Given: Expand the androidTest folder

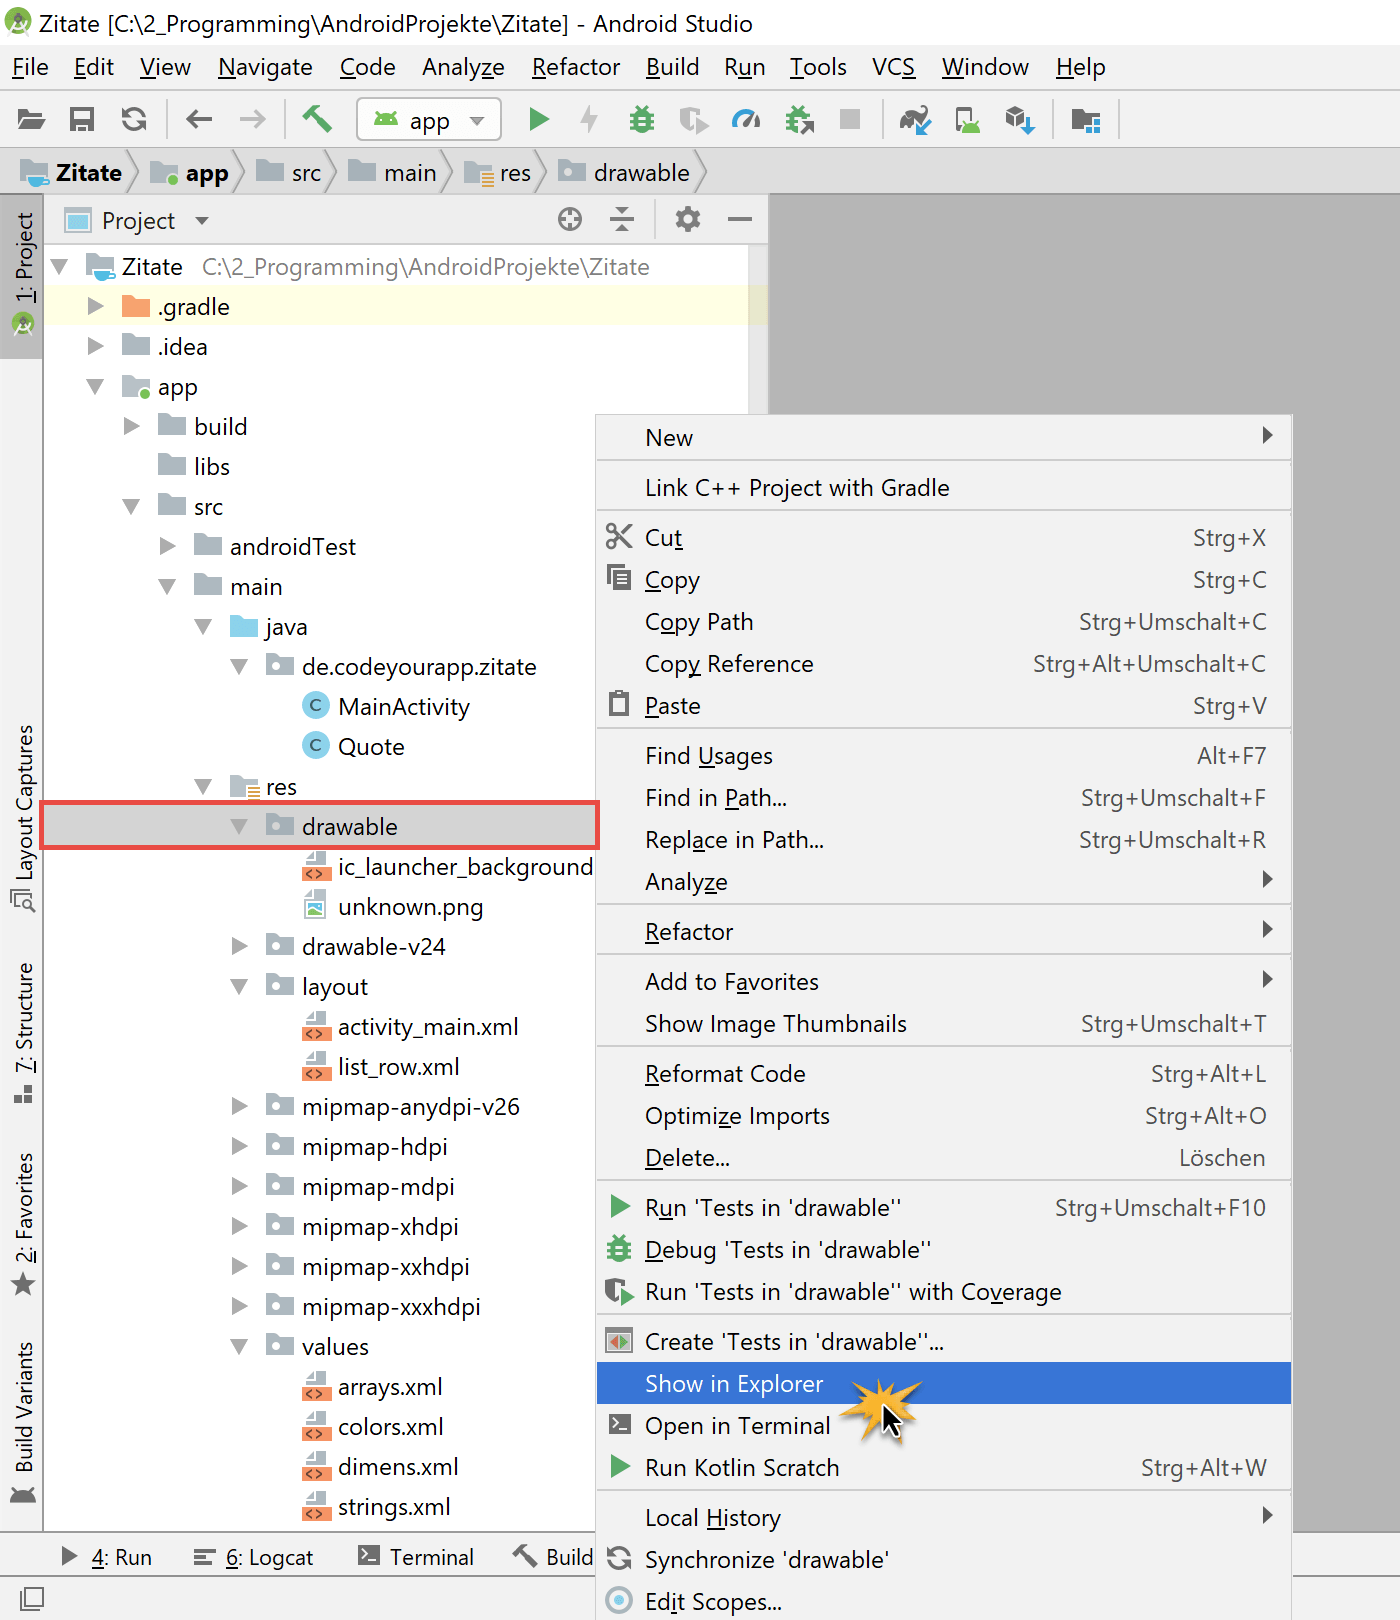Looking at the screenshot, I should tap(168, 546).
